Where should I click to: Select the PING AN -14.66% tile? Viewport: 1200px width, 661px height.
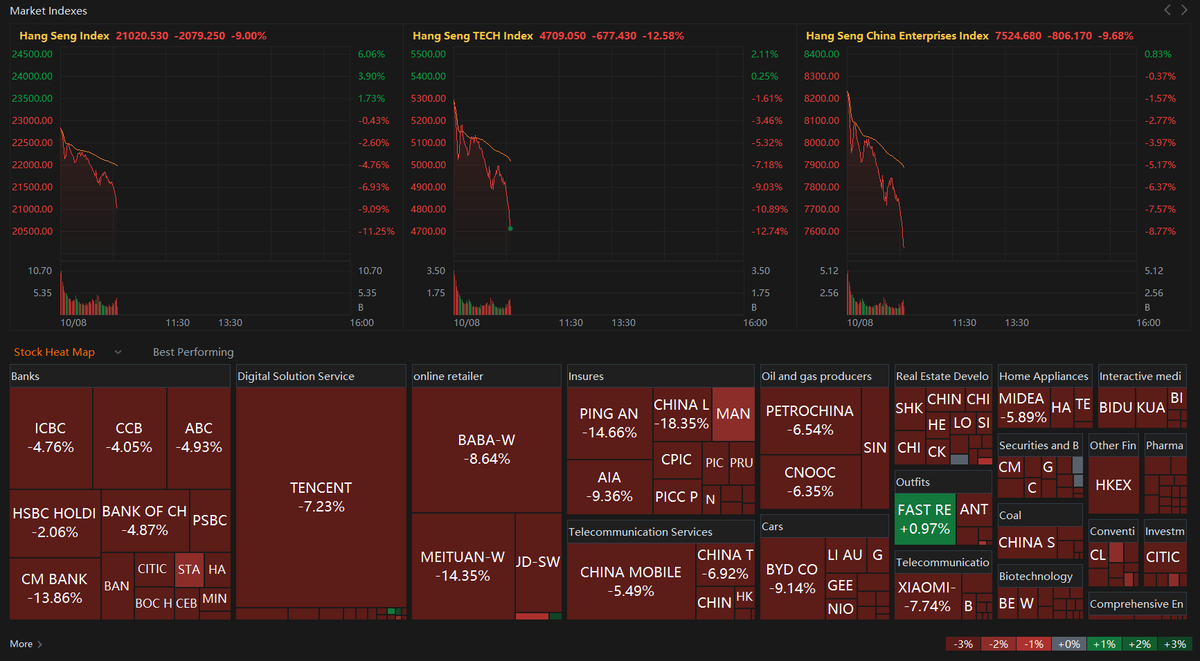click(x=609, y=423)
